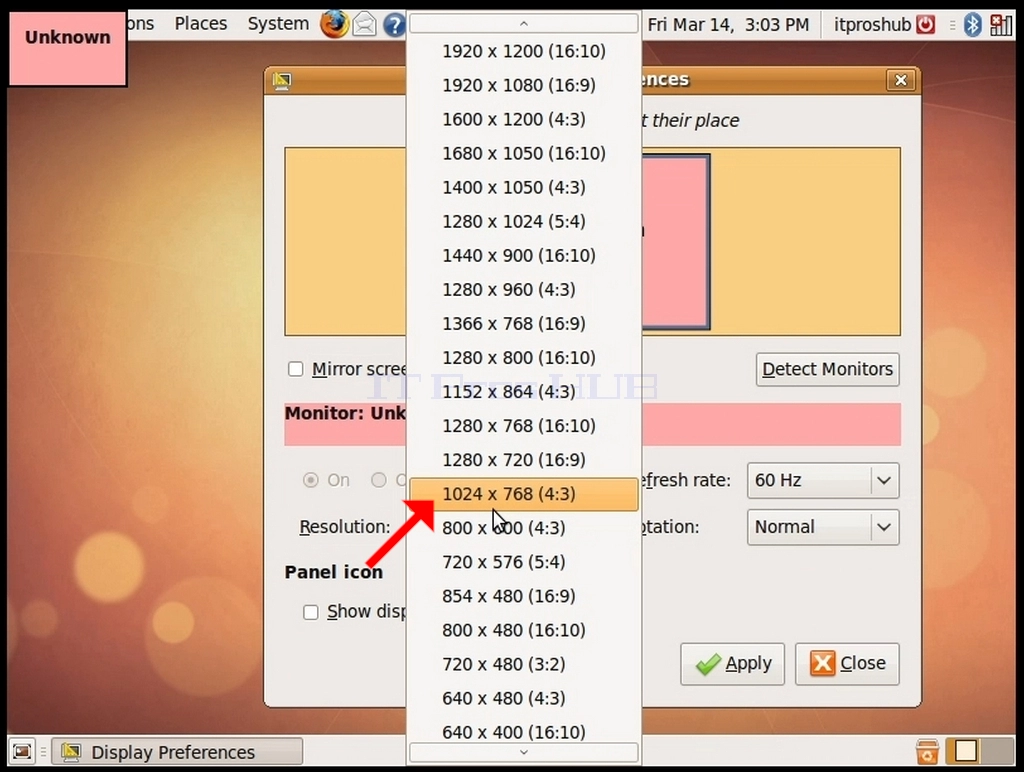1024x772 pixels.
Task: Open the trash icon in bottom panel
Action: point(927,751)
